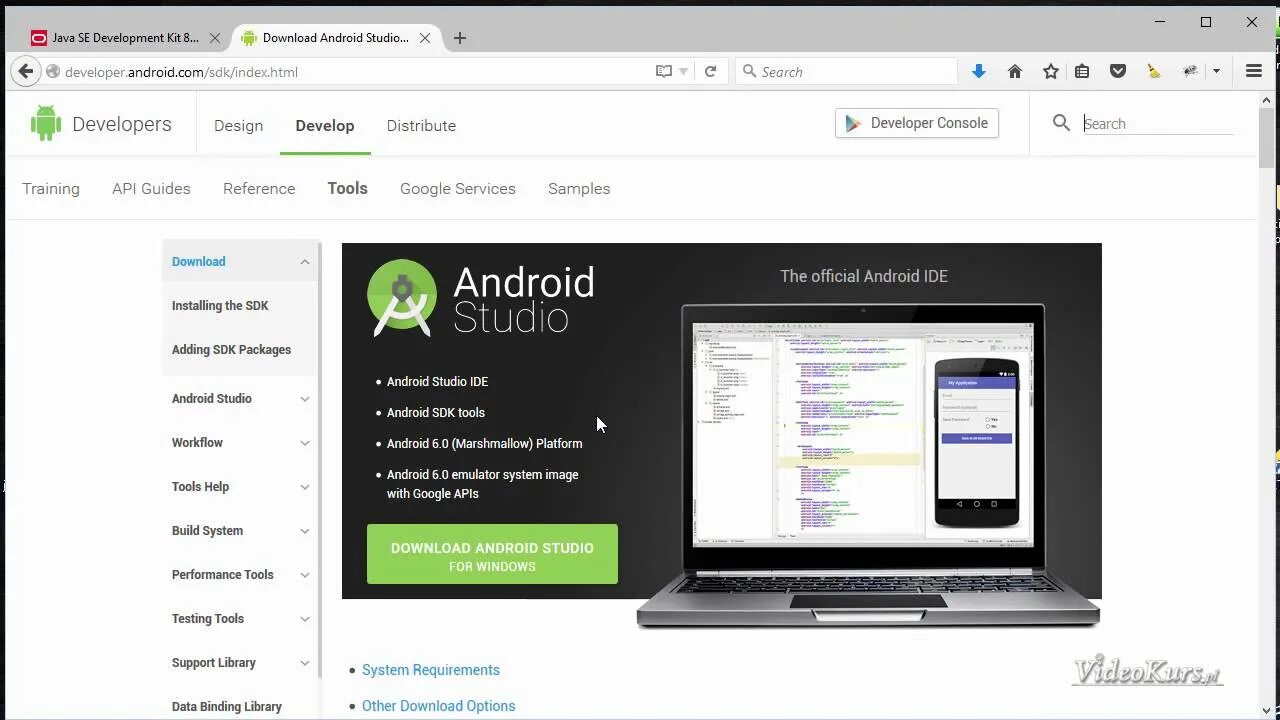Click the broom cleaner toolbar icon
The height and width of the screenshot is (720, 1280).
click(x=1154, y=72)
